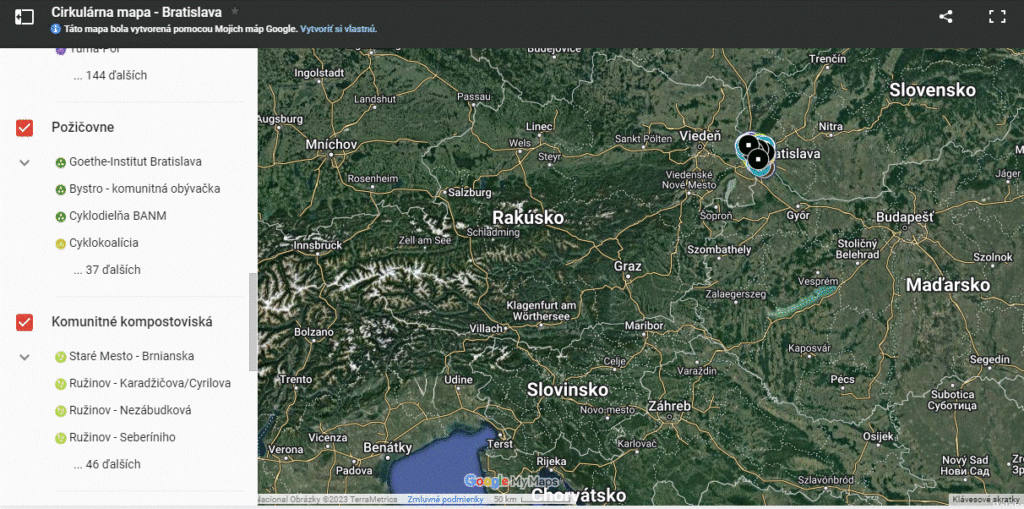1024x509 pixels.
Task: Open Ružinov - Karadžičova/Cyrilova entry
Action: (x=150, y=384)
